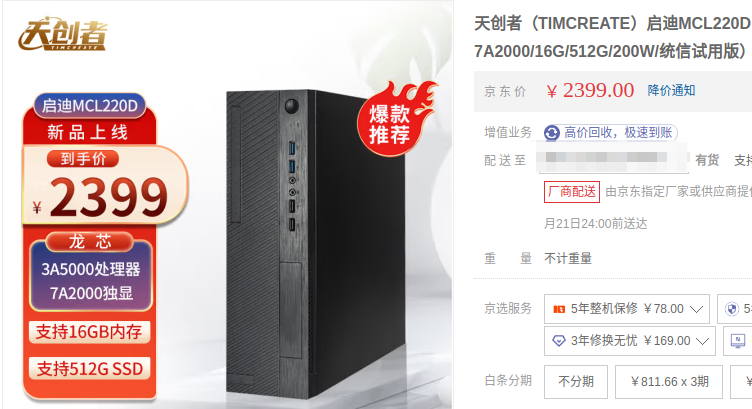Click the 到手价 2399 price banner
The image size is (752, 409).
pos(105,185)
